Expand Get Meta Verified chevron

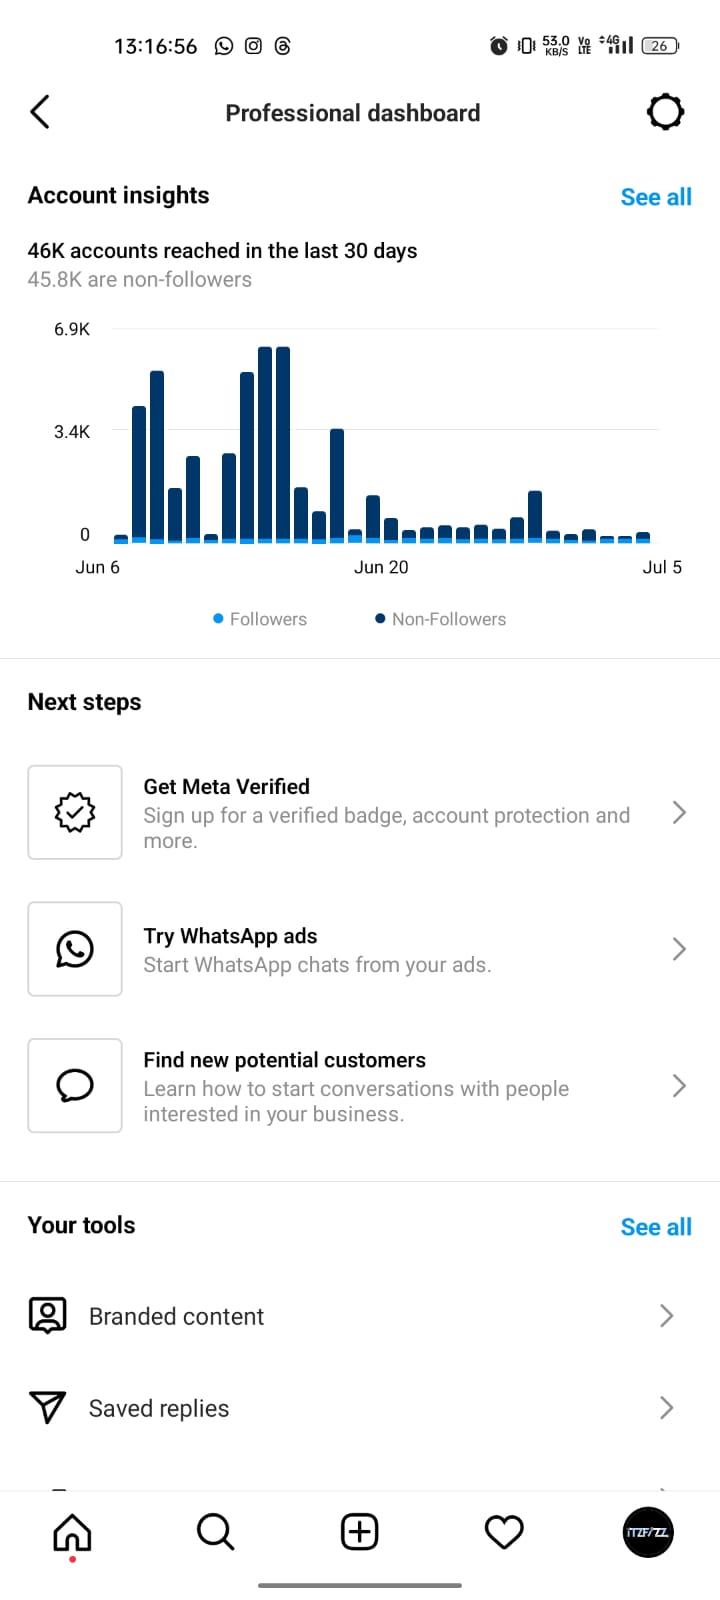pos(679,812)
